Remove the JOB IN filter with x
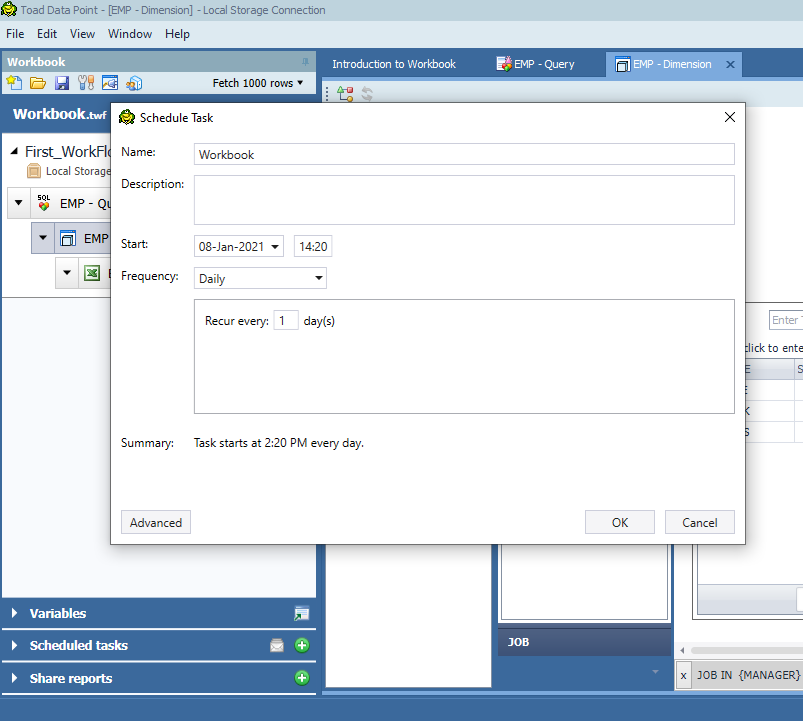This screenshot has height=721, width=803. click(x=683, y=675)
